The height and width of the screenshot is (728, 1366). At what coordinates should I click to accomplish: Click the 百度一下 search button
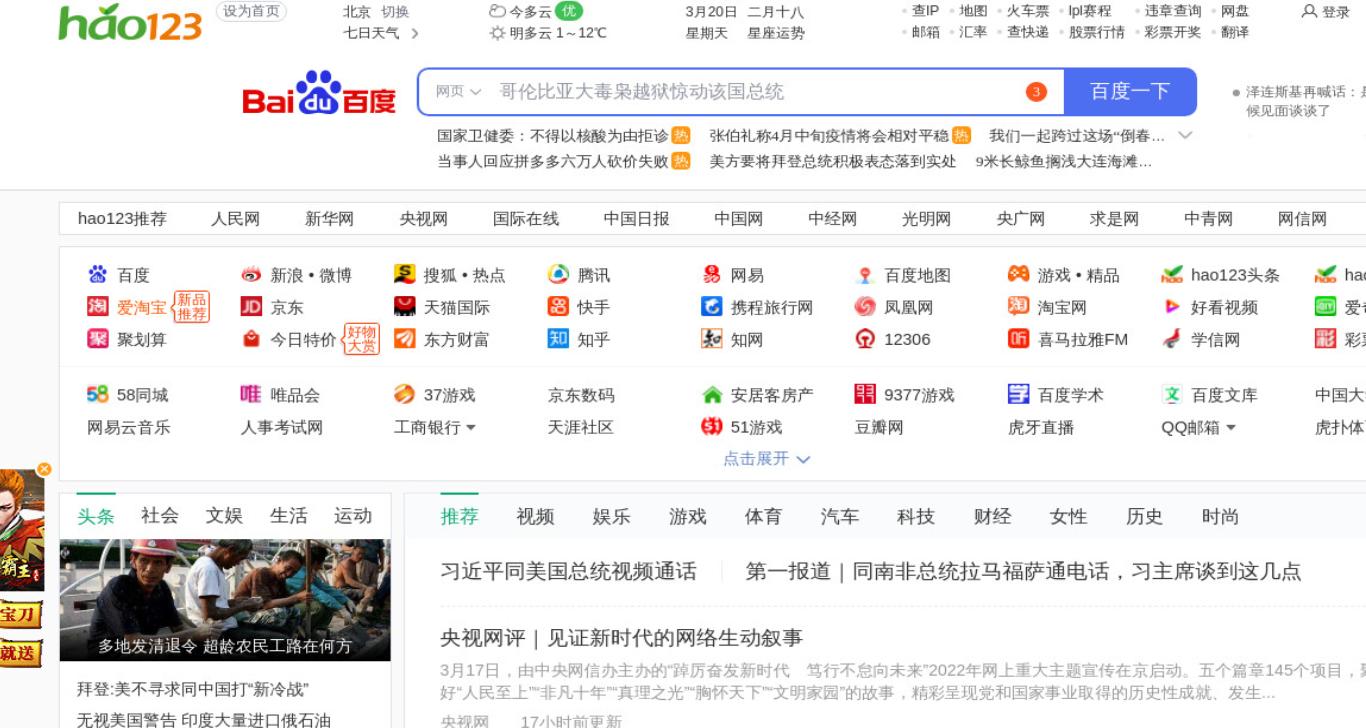click(x=1130, y=92)
